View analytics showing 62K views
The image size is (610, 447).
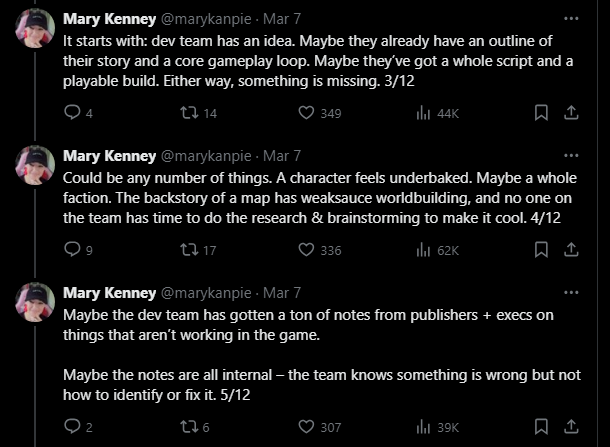coord(435,250)
